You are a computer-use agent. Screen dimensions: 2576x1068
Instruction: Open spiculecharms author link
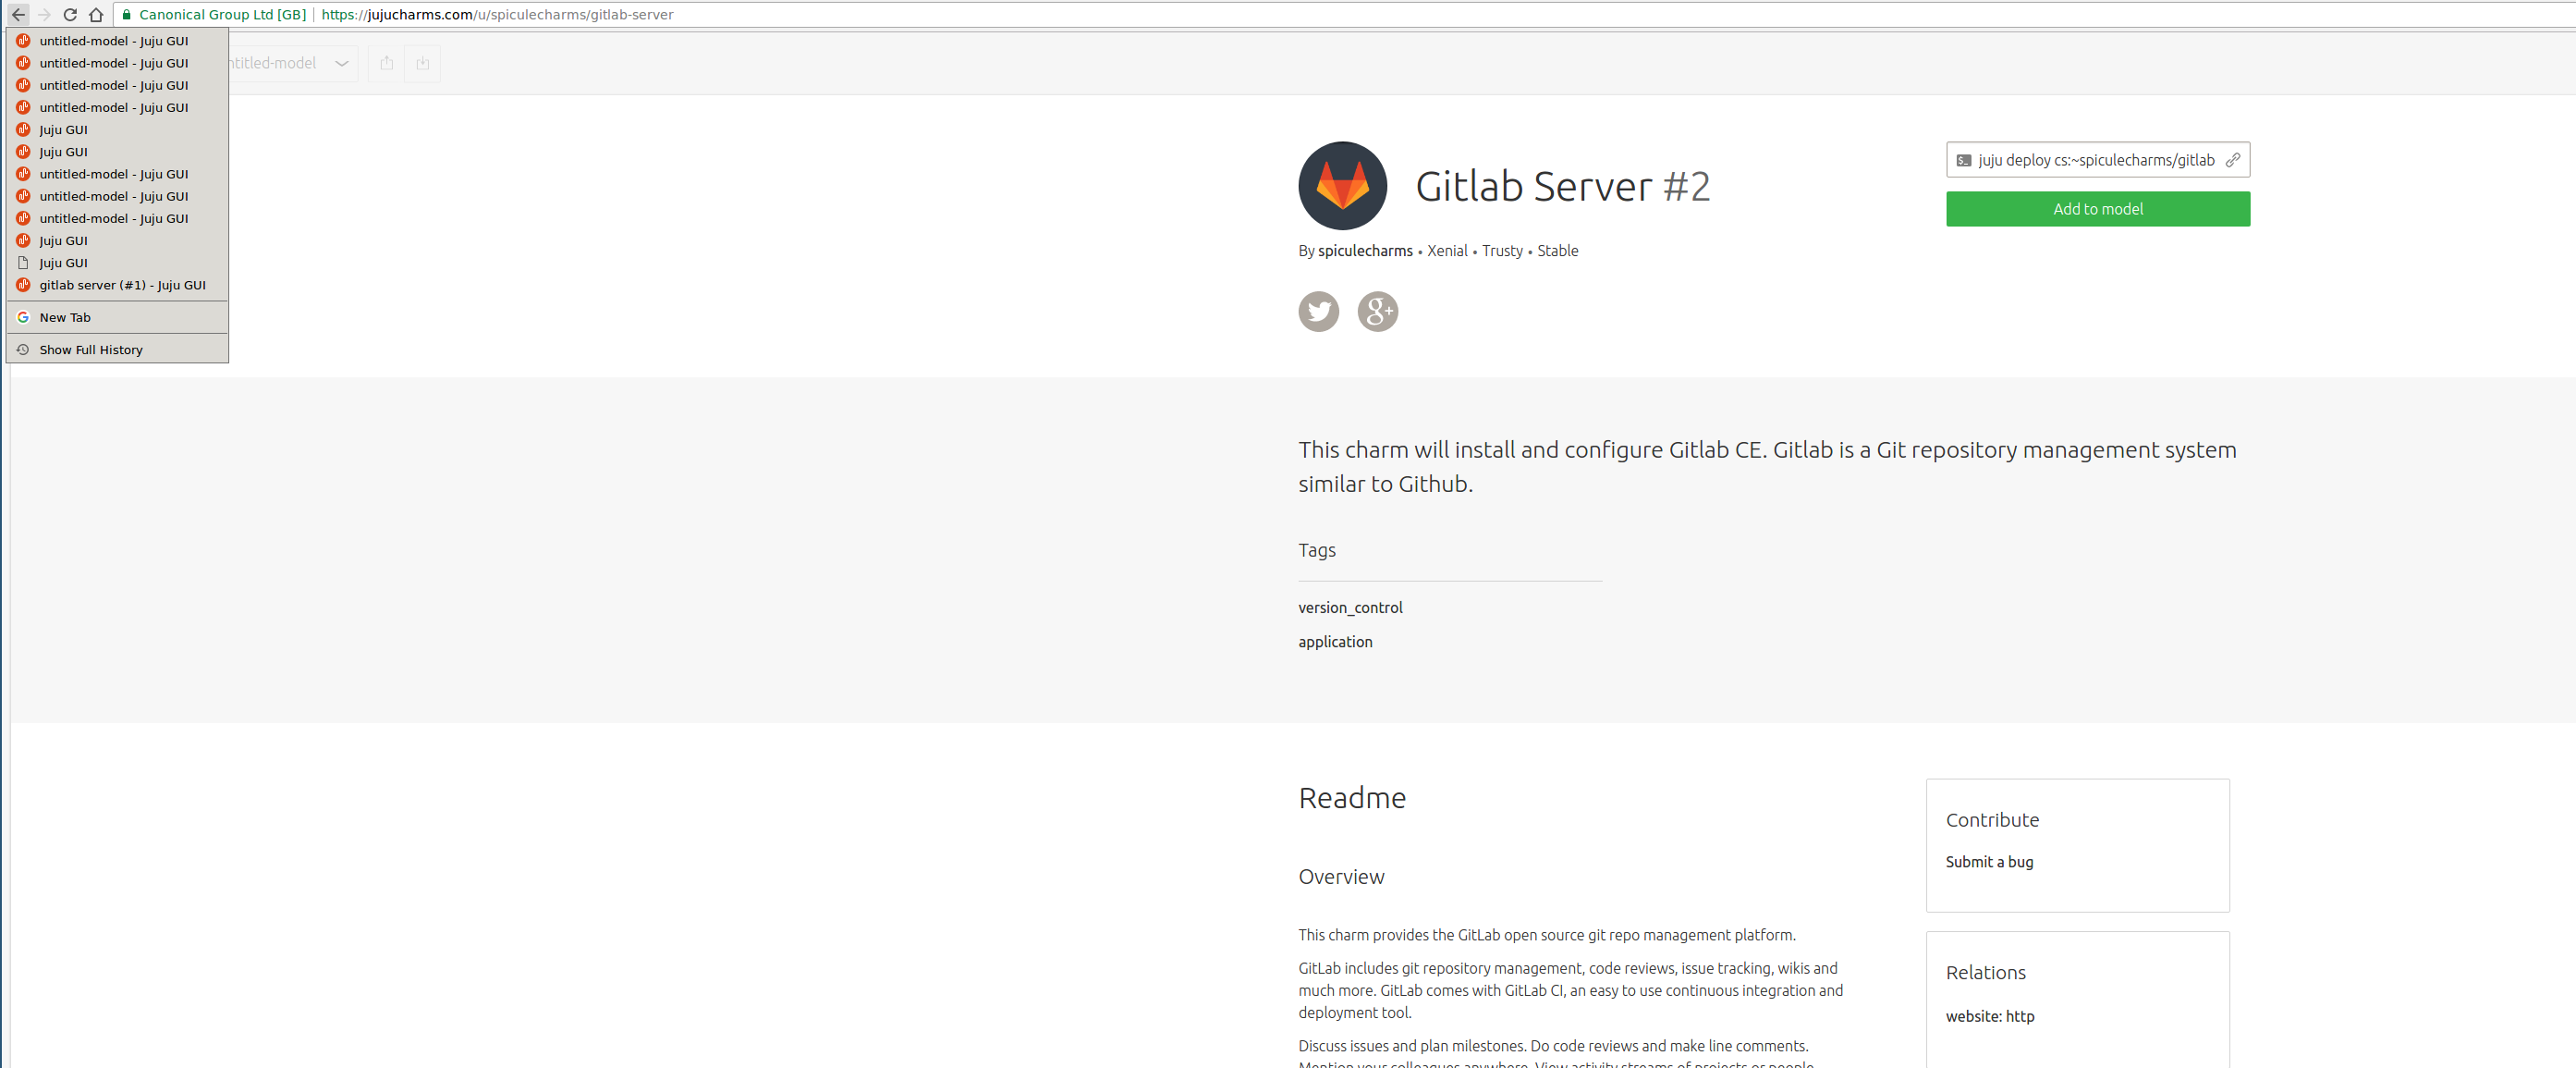pyautogui.click(x=1365, y=251)
